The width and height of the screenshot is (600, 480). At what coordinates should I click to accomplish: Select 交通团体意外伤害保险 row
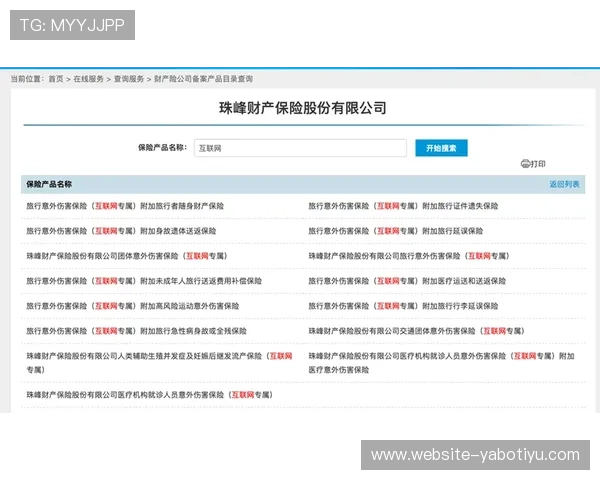click(x=417, y=331)
